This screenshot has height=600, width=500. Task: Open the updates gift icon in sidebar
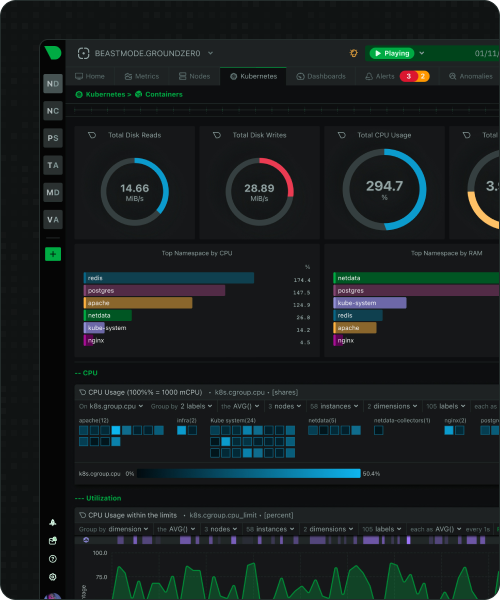click(53, 541)
